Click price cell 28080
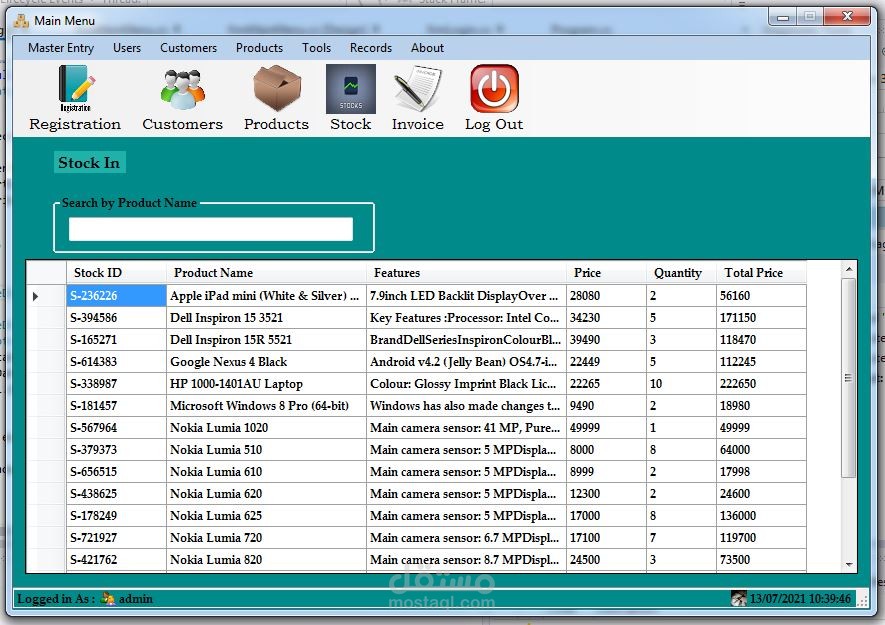Viewport: 885px width, 625px height. [x=606, y=296]
